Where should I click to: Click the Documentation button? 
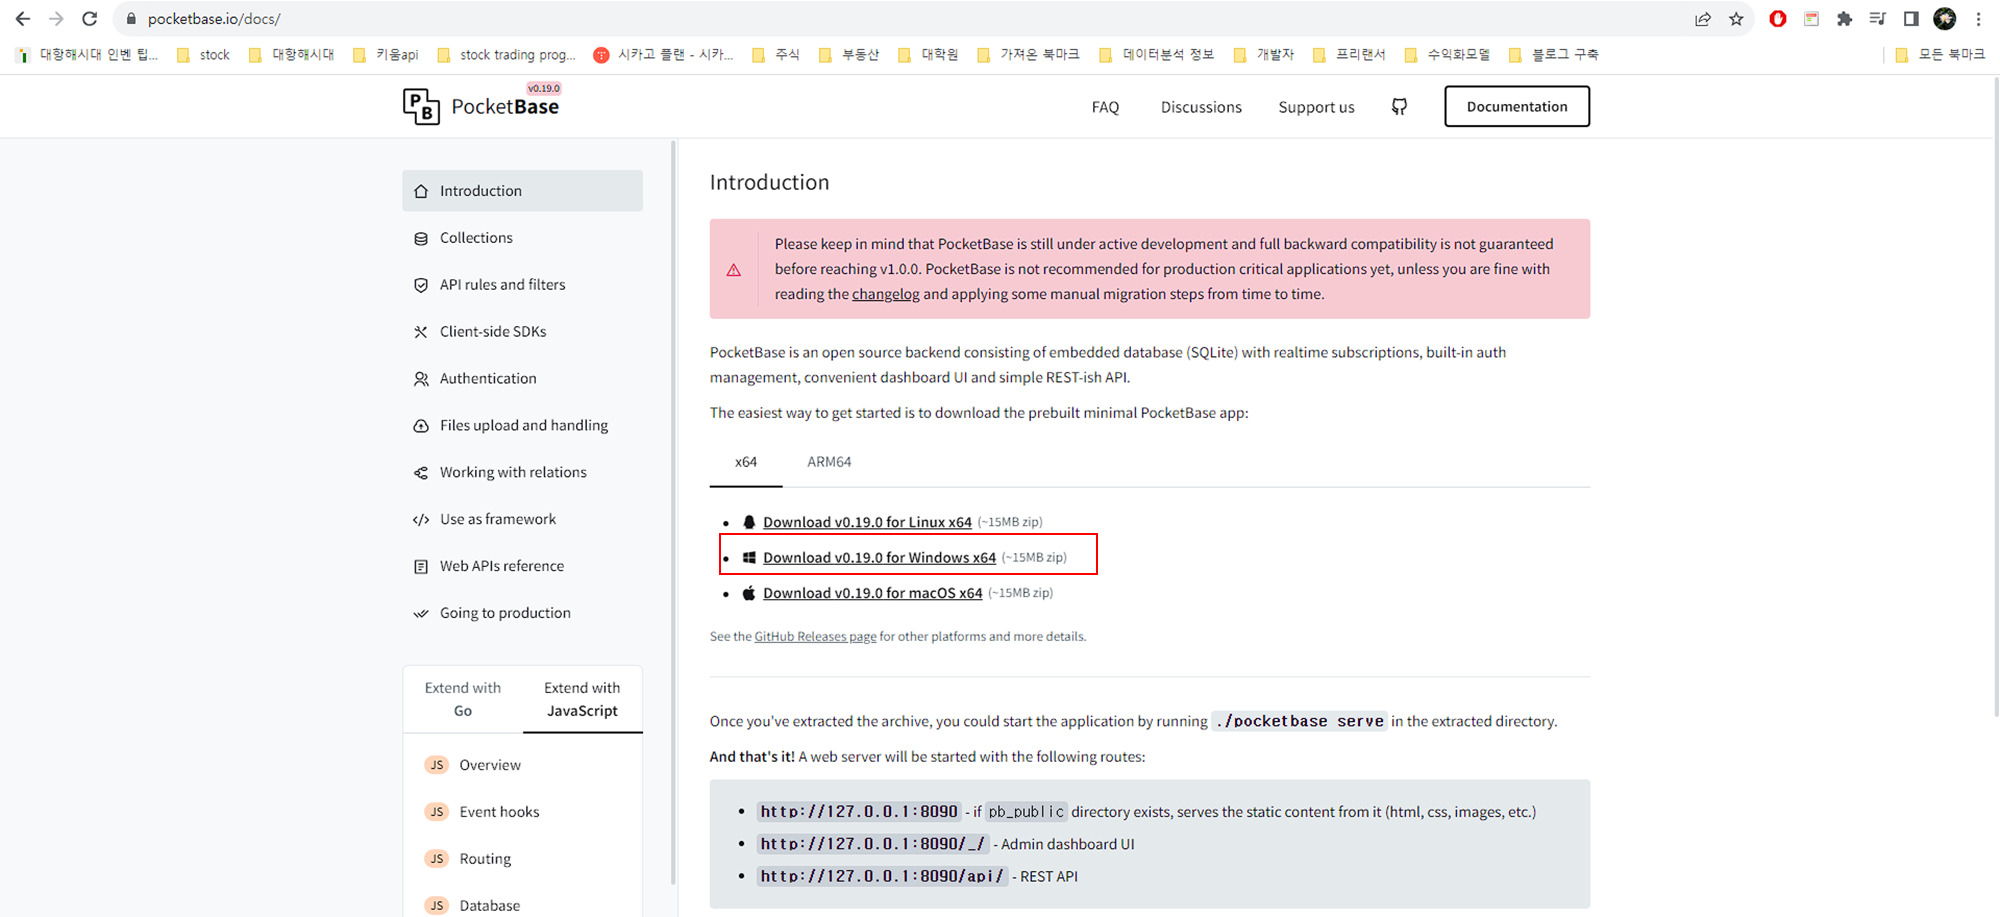point(1517,106)
